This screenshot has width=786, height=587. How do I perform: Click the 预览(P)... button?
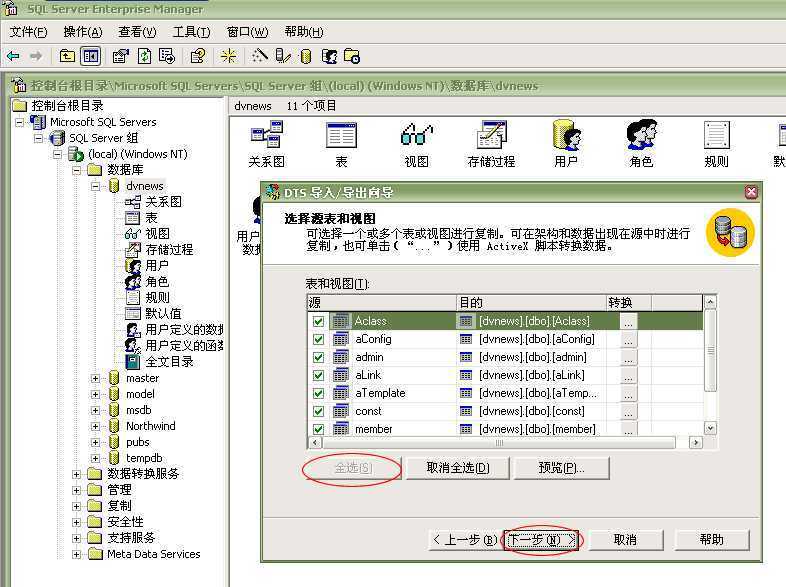pyautogui.click(x=562, y=468)
